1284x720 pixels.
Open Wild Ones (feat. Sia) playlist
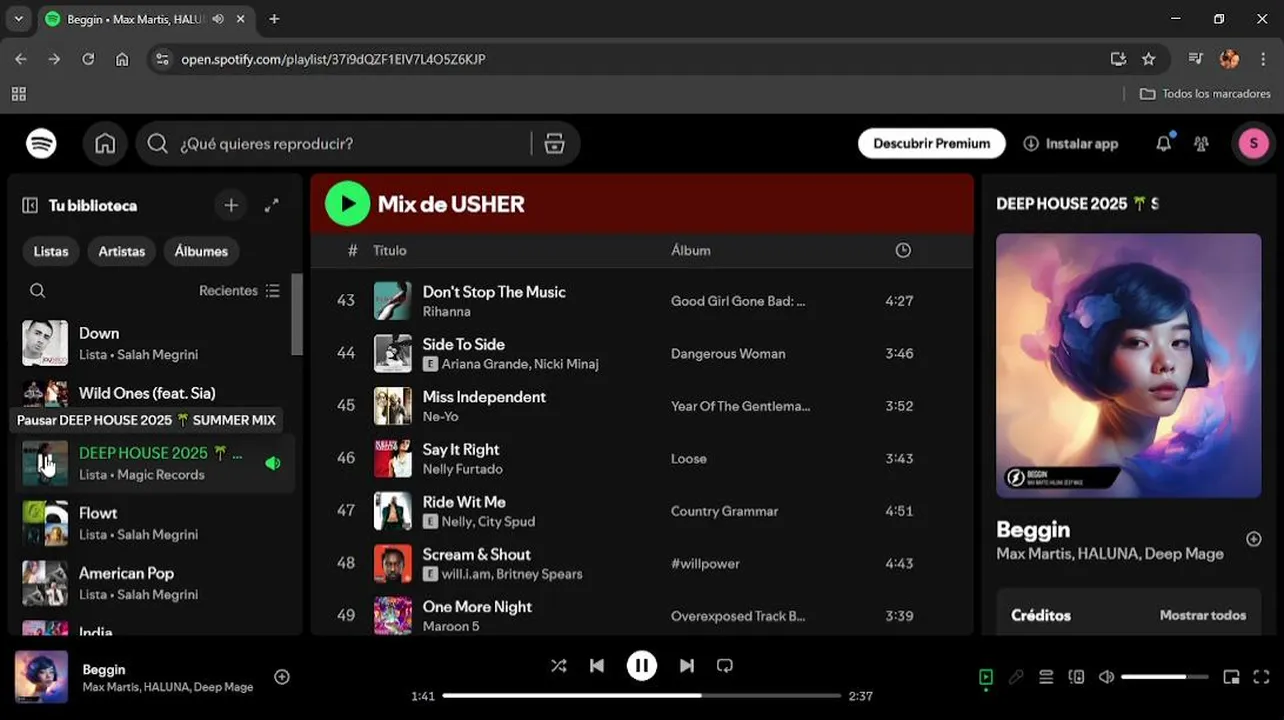(155, 393)
